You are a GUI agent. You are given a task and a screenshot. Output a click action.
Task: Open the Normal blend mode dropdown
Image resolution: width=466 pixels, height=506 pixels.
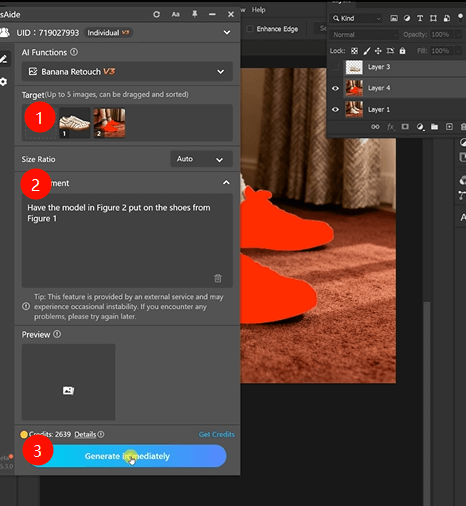point(364,35)
